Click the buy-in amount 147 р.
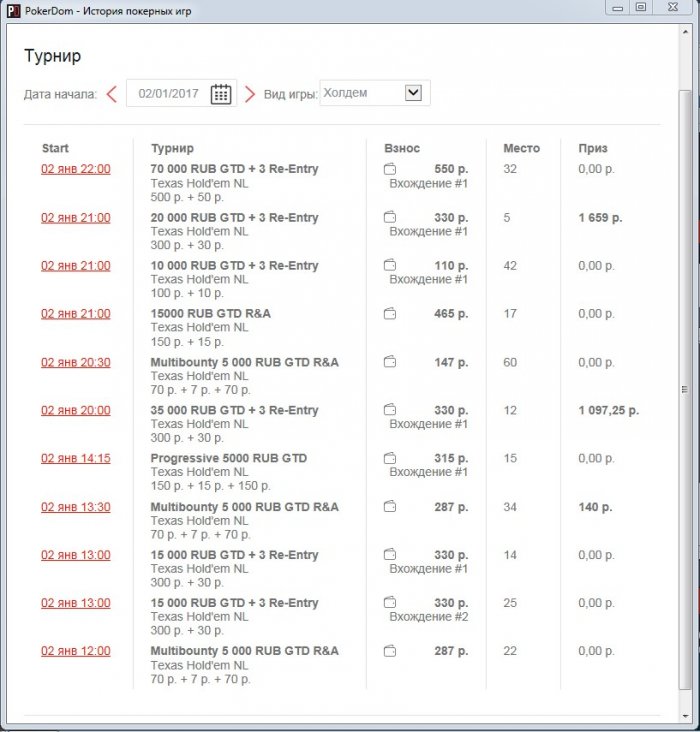The height and width of the screenshot is (732, 700). pos(451,362)
